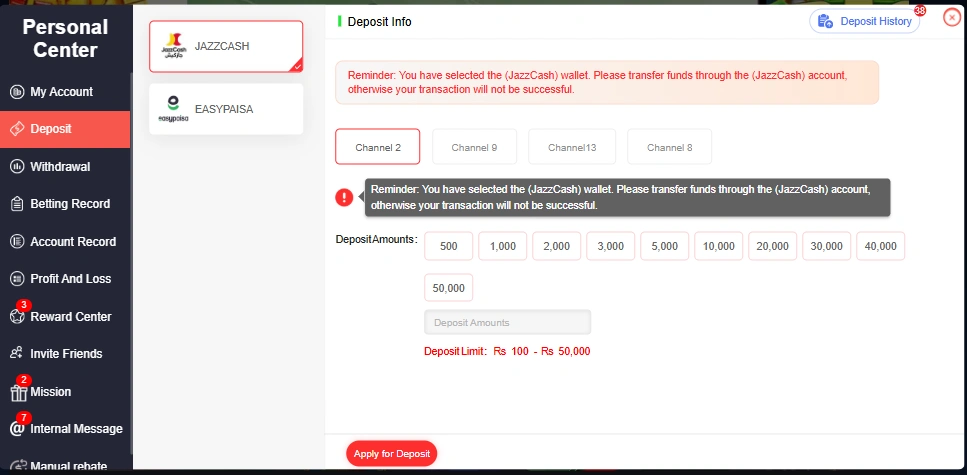Screen dimensions: 967x475
Task: Pick the 50,000 deposit amount
Action: [x=448, y=287]
